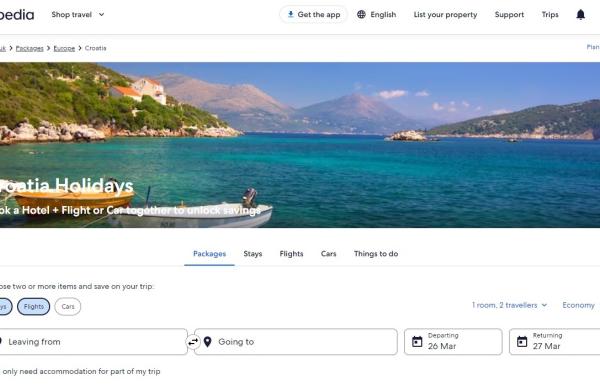
Task: Click the globe language icon
Action: (x=361, y=15)
